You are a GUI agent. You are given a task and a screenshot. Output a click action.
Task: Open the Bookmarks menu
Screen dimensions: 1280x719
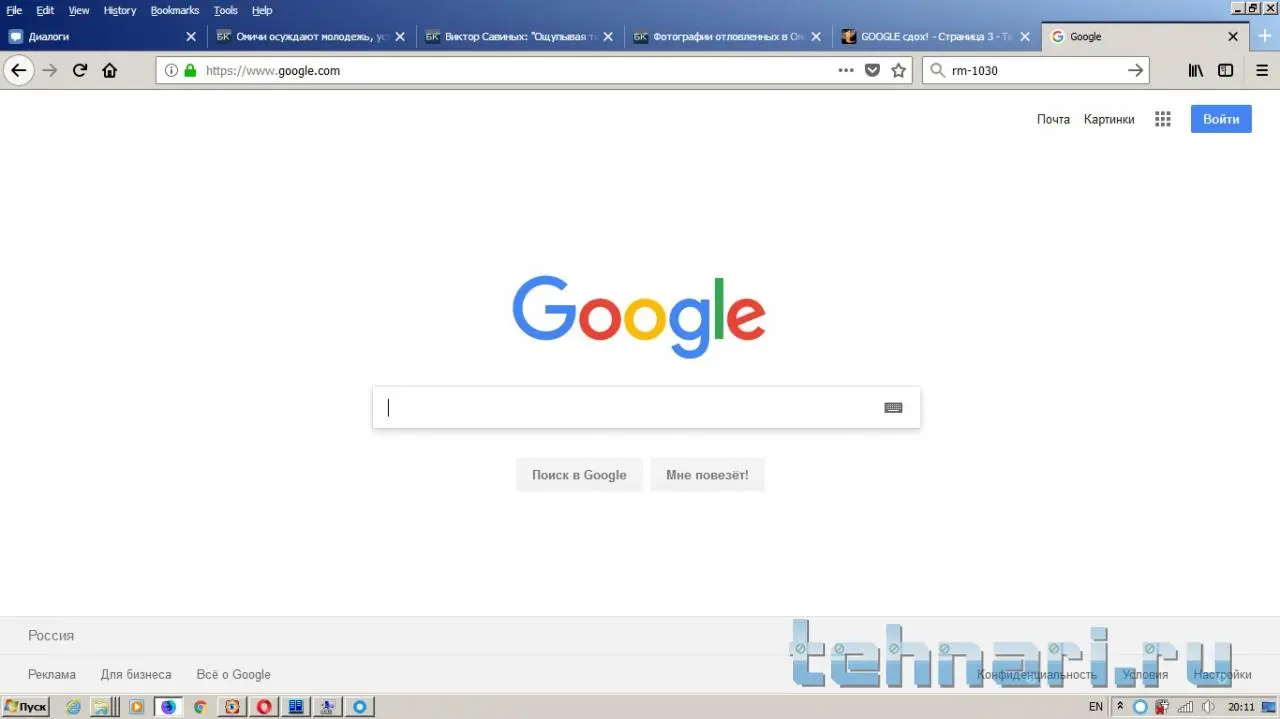click(175, 10)
